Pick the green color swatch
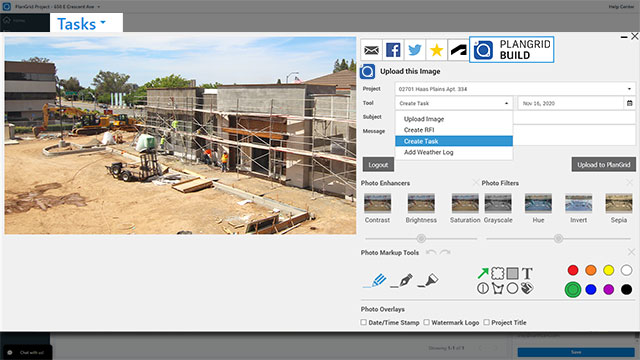 point(573,289)
